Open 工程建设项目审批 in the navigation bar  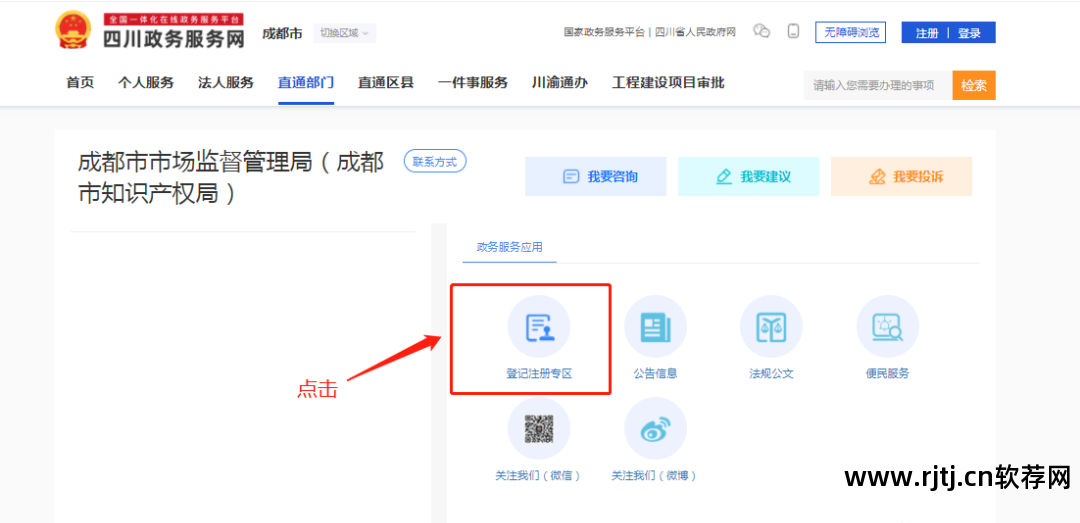click(668, 83)
